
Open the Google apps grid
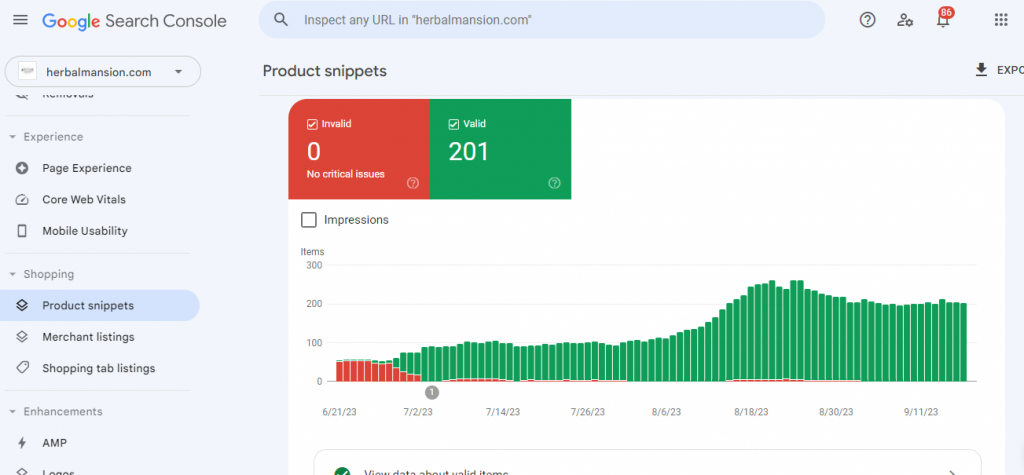click(1001, 20)
